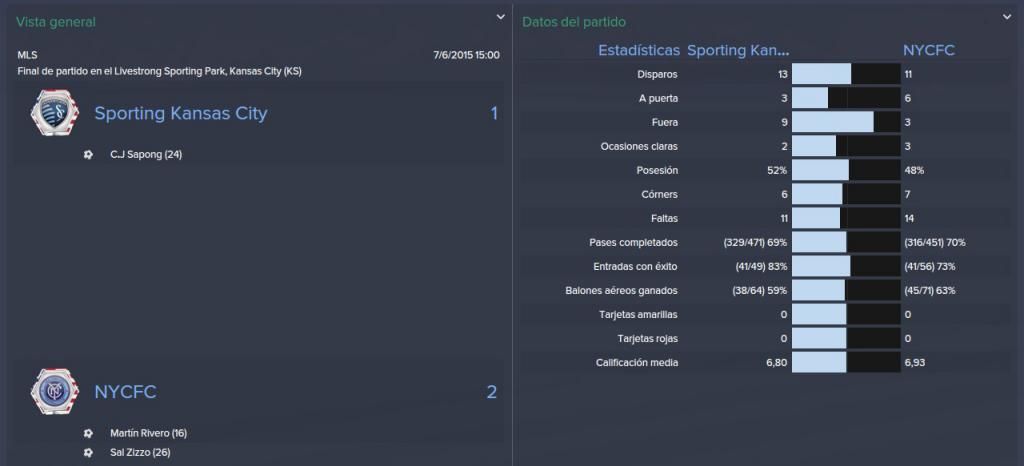Image resolution: width=1024 pixels, height=466 pixels.
Task: Click the Disparos comparison bar
Action: [x=846, y=74]
